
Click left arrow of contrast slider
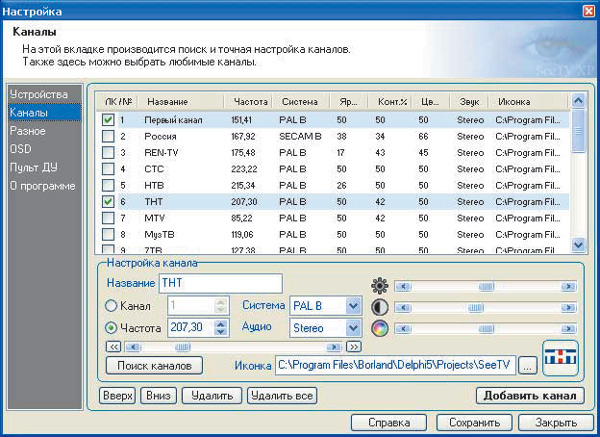(403, 307)
